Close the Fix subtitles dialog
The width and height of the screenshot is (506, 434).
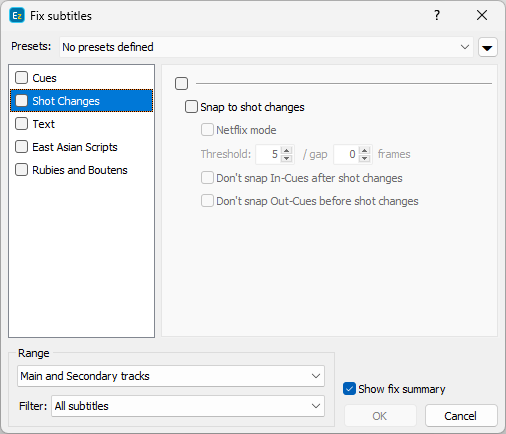point(482,15)
